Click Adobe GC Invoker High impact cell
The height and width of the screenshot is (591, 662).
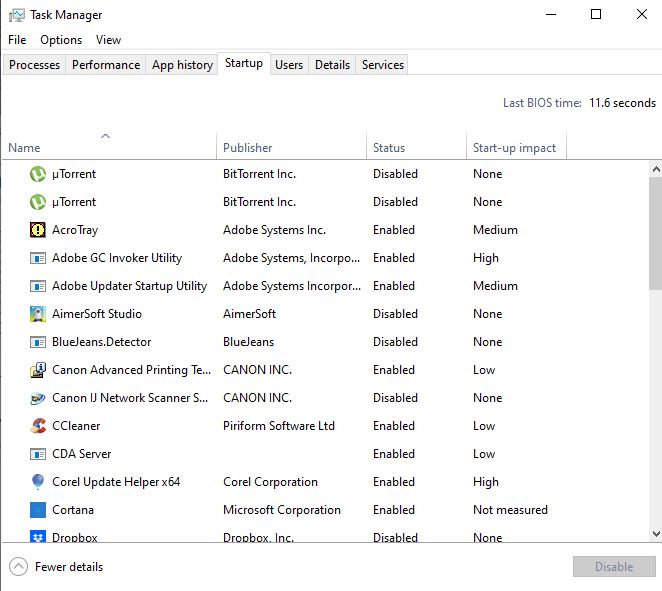click(x=486, y=258)
